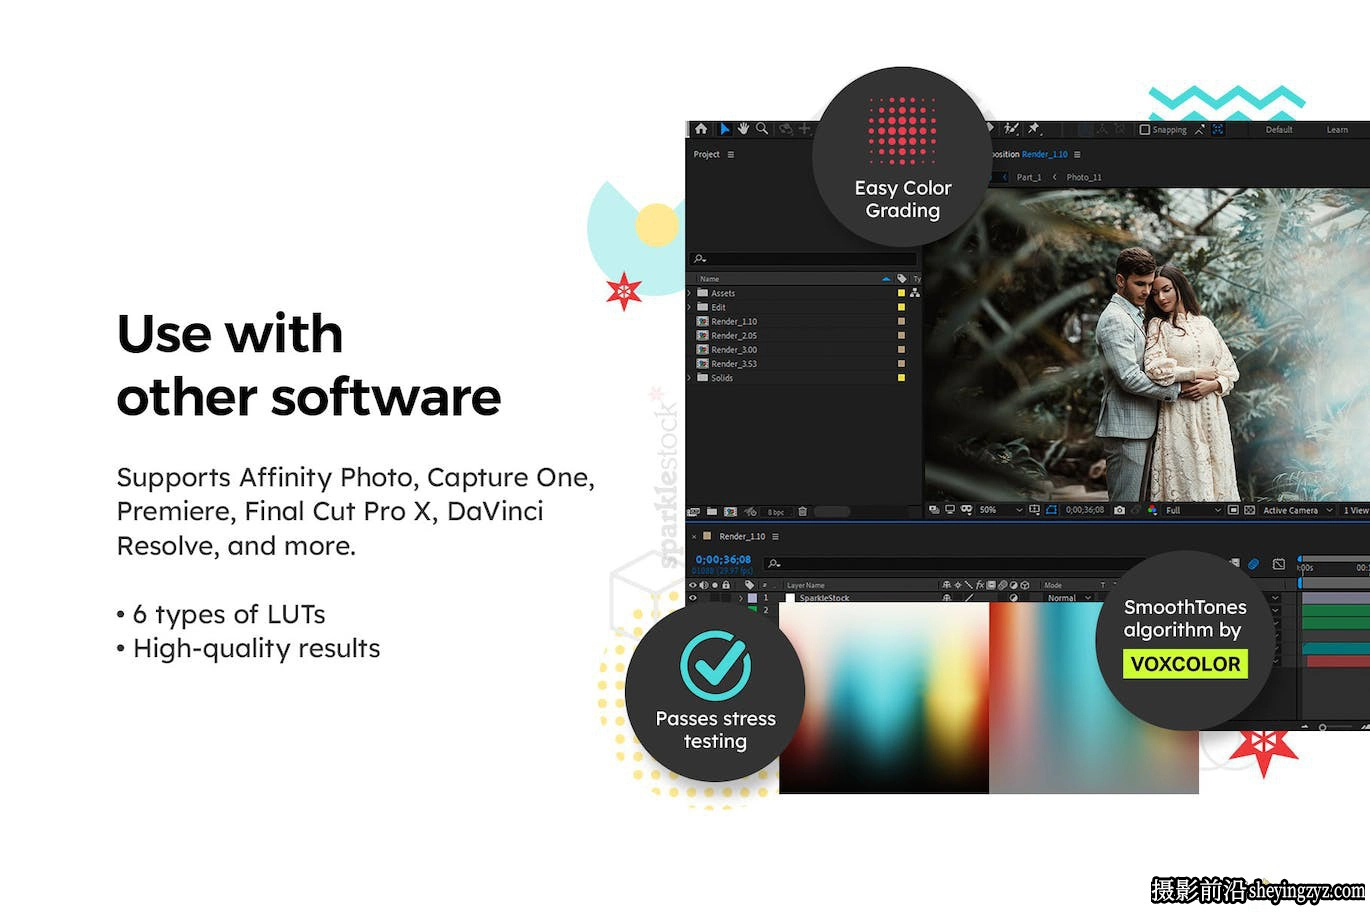This screenshot has width=1370, height=914.
Task: Toggle mask and shape path visibility
Action: tap(1051, 510)
